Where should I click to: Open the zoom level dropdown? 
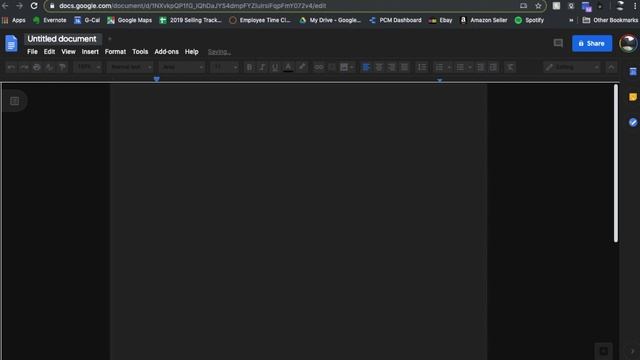click(89, 67)
